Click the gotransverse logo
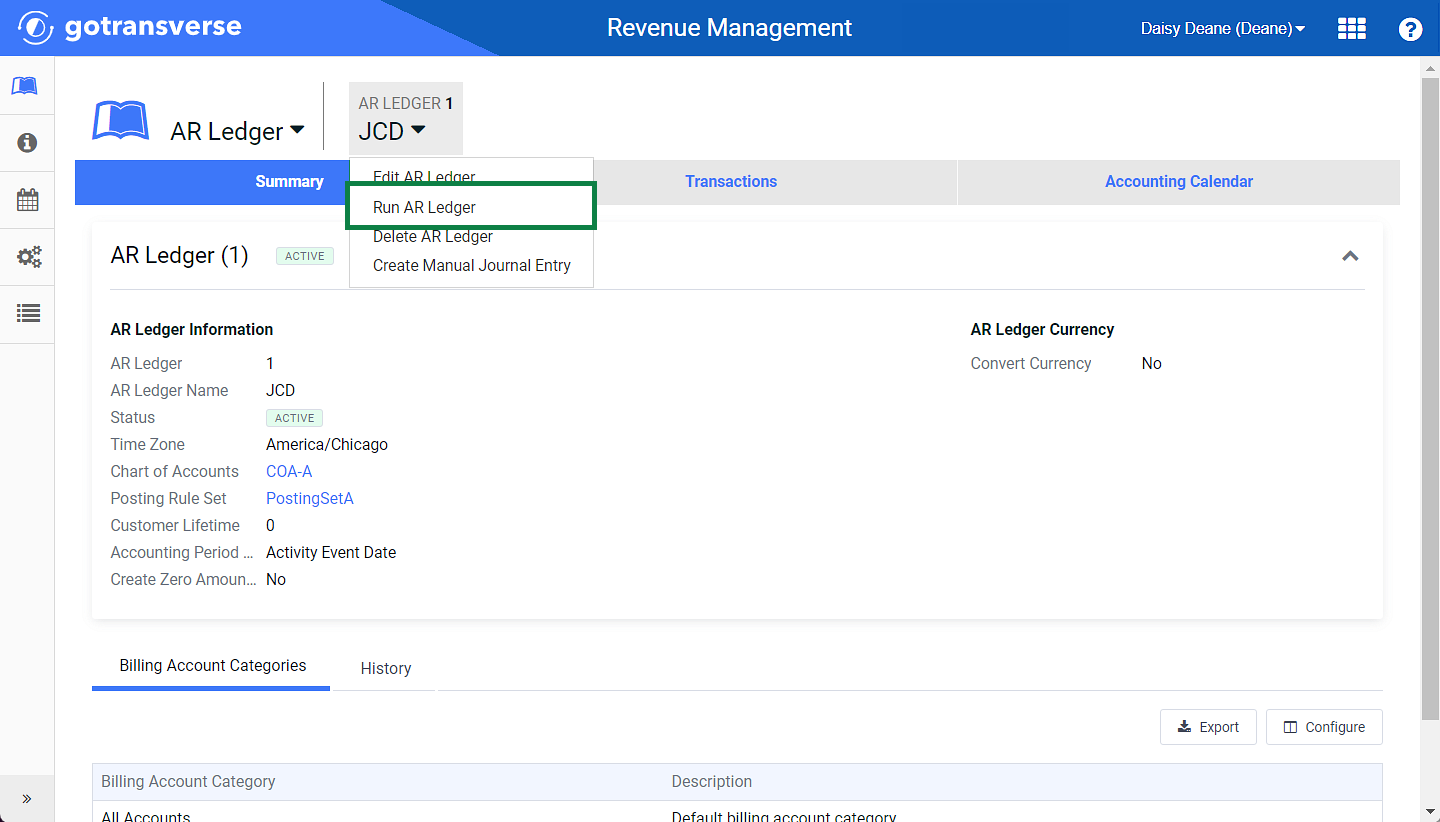 (130, 27)
